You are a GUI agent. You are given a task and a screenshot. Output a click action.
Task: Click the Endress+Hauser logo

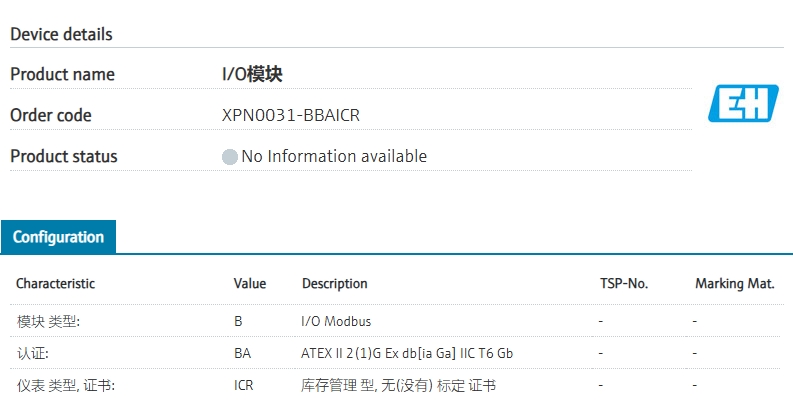pyautogui.click(x=740, y=103)
